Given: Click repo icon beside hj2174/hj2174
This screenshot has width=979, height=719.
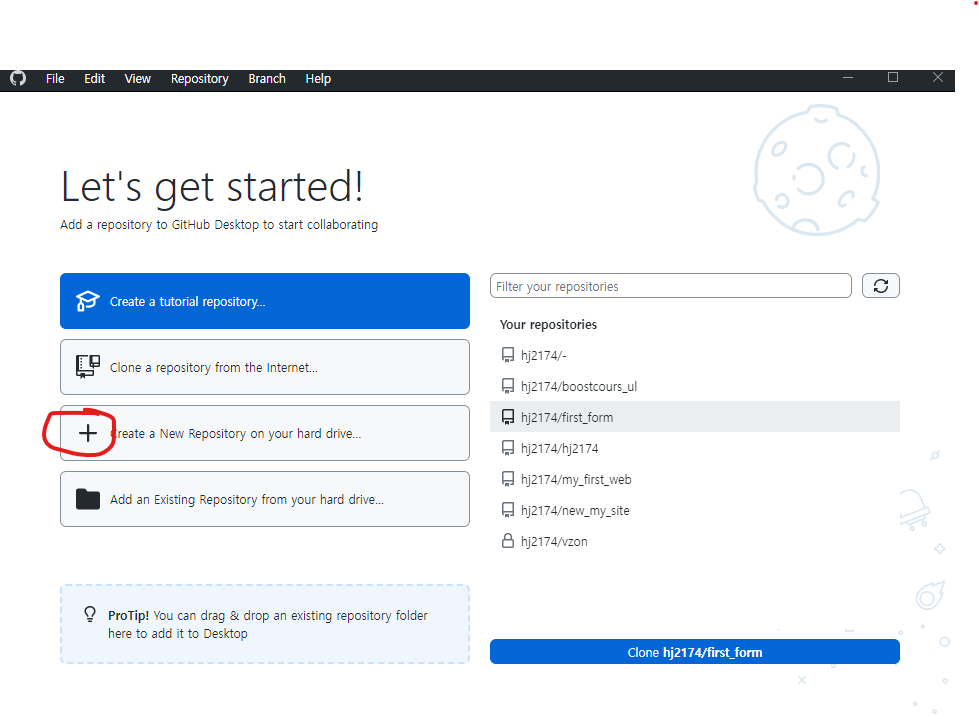Looking at the screenshot, I should point(508,448).
